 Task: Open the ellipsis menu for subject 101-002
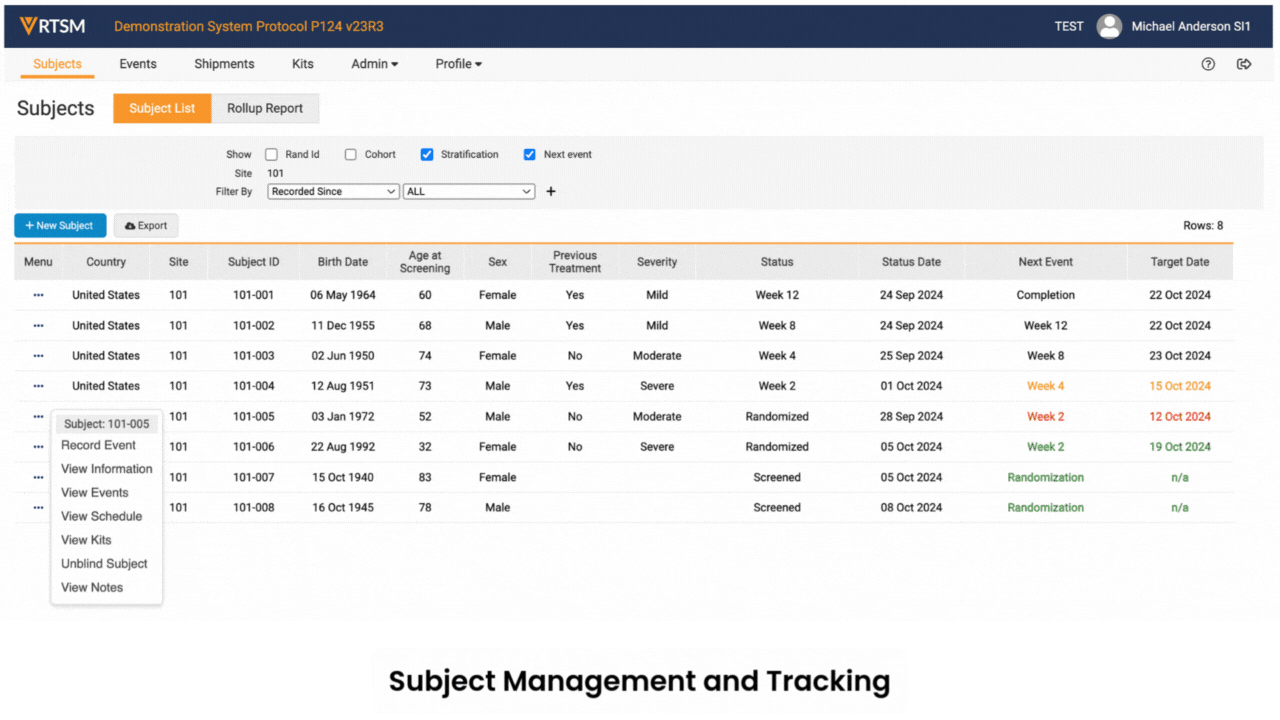click(x=38, y=326)
